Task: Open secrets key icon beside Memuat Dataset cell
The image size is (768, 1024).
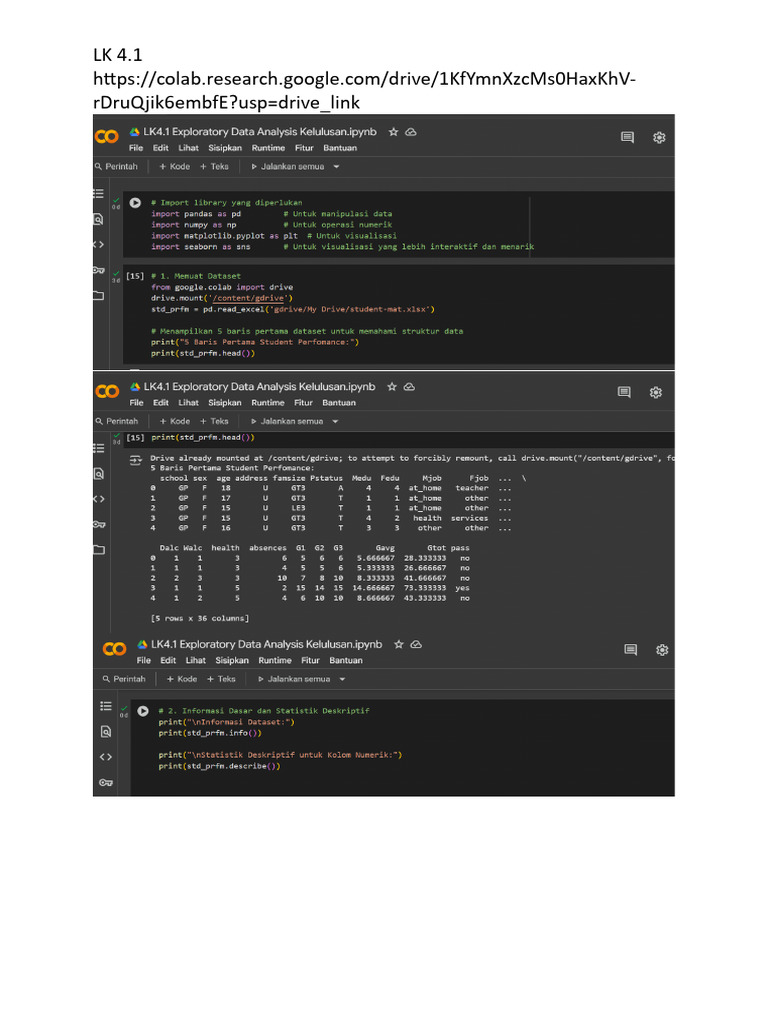Action: pos(99,270)
